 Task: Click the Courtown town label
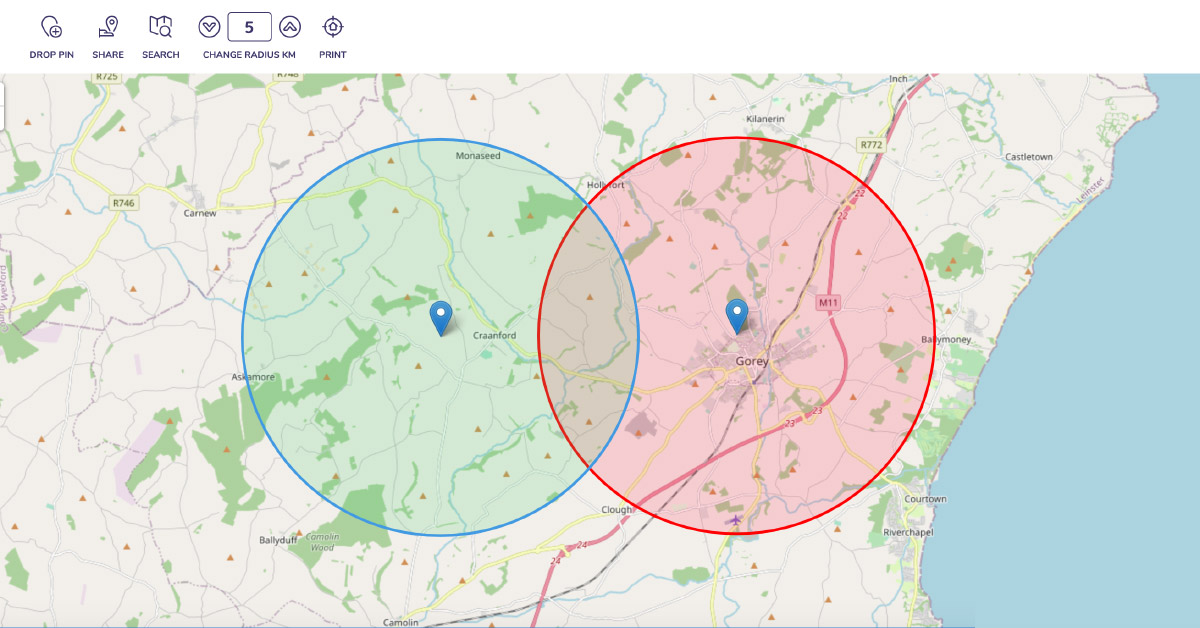click(x=924, y=499)
